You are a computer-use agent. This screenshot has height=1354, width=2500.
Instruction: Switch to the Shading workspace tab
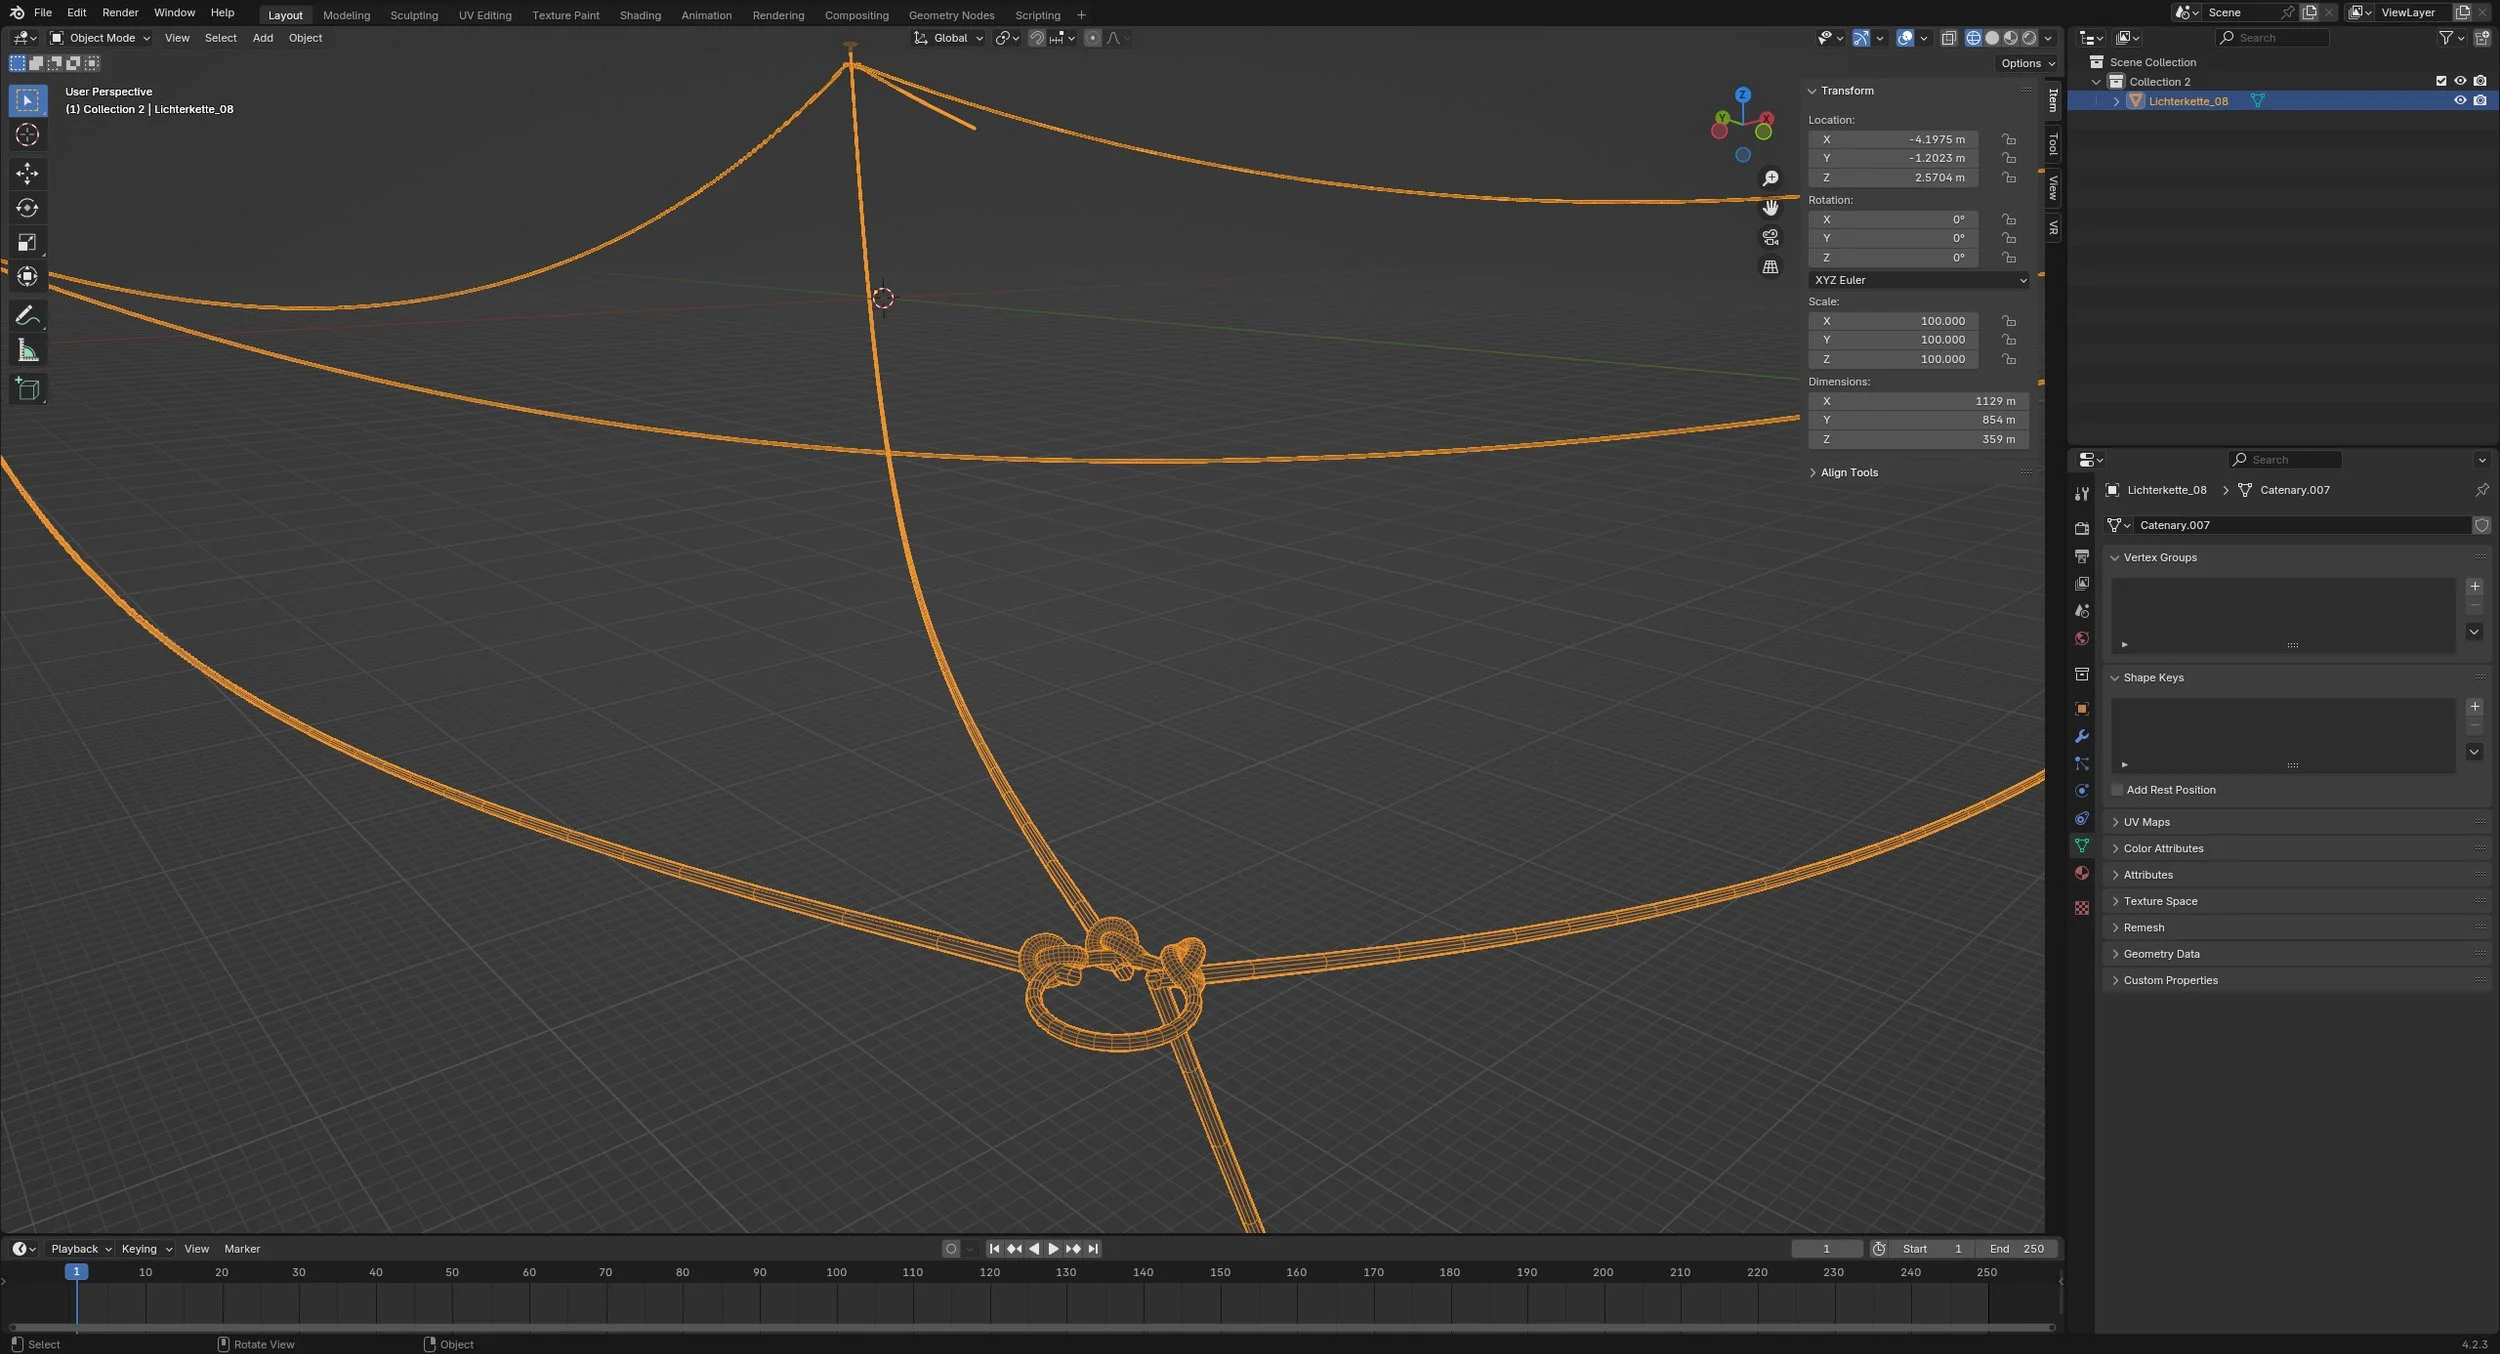point(640,15)
